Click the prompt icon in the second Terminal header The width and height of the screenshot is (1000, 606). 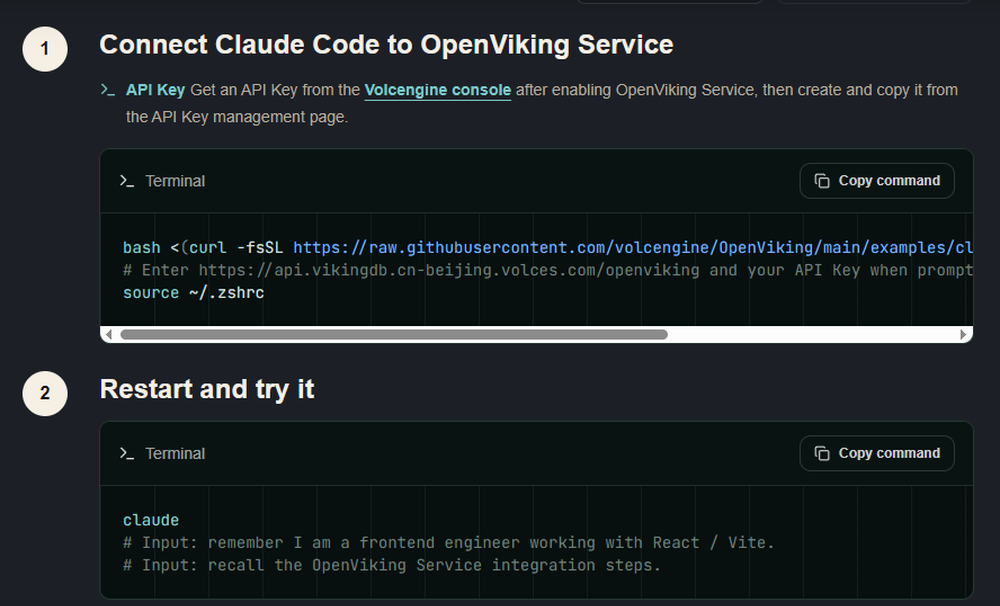point(127,454)
